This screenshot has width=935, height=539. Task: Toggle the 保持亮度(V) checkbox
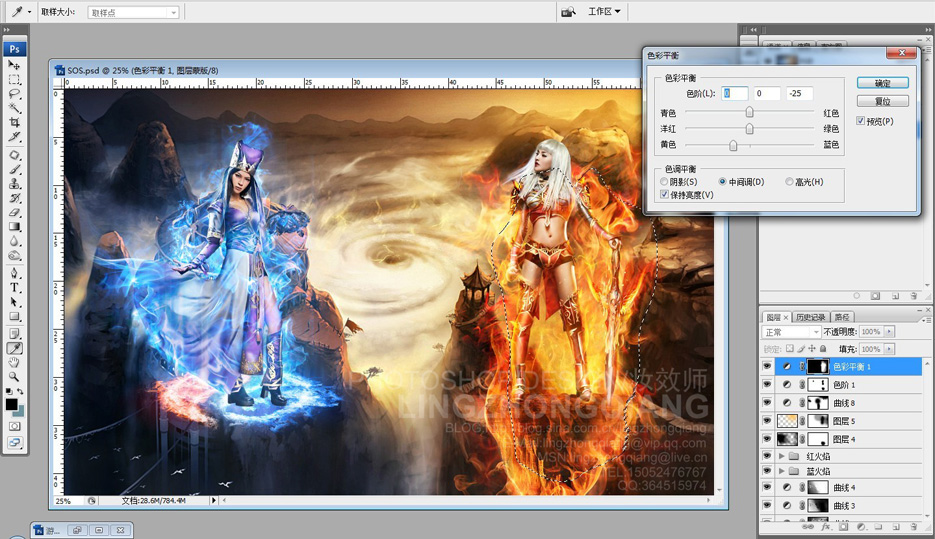coord(664,195)
